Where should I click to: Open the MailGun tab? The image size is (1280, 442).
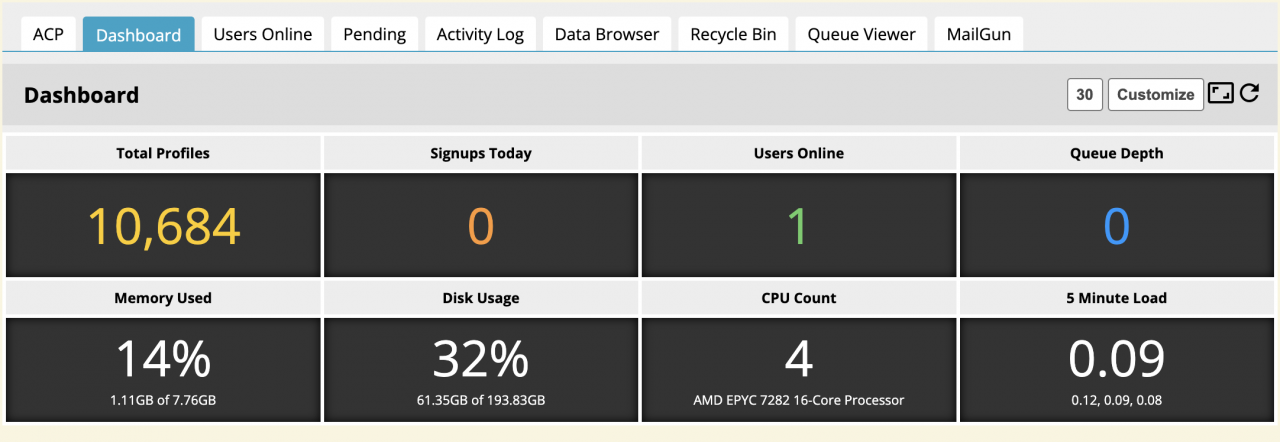[x=978, y=34]
